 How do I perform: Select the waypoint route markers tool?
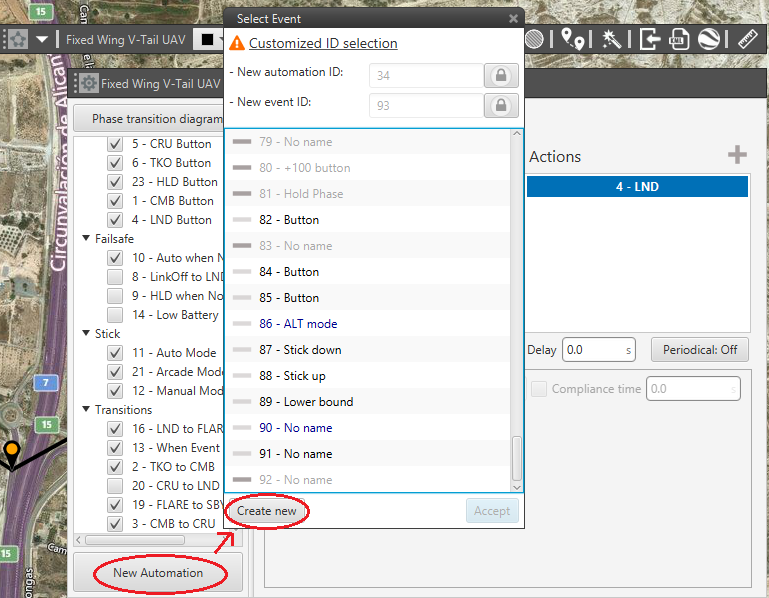point(572,39)
